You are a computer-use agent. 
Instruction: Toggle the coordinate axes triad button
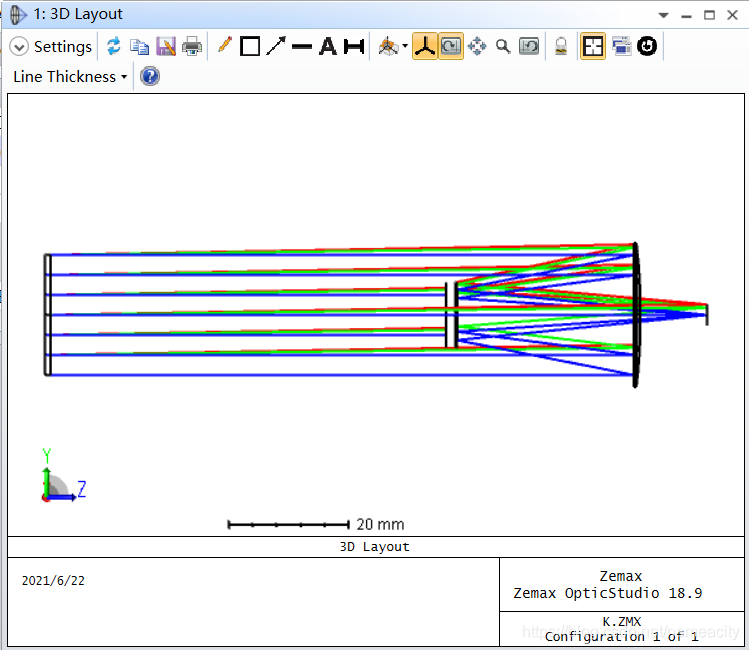click(425, 46)
